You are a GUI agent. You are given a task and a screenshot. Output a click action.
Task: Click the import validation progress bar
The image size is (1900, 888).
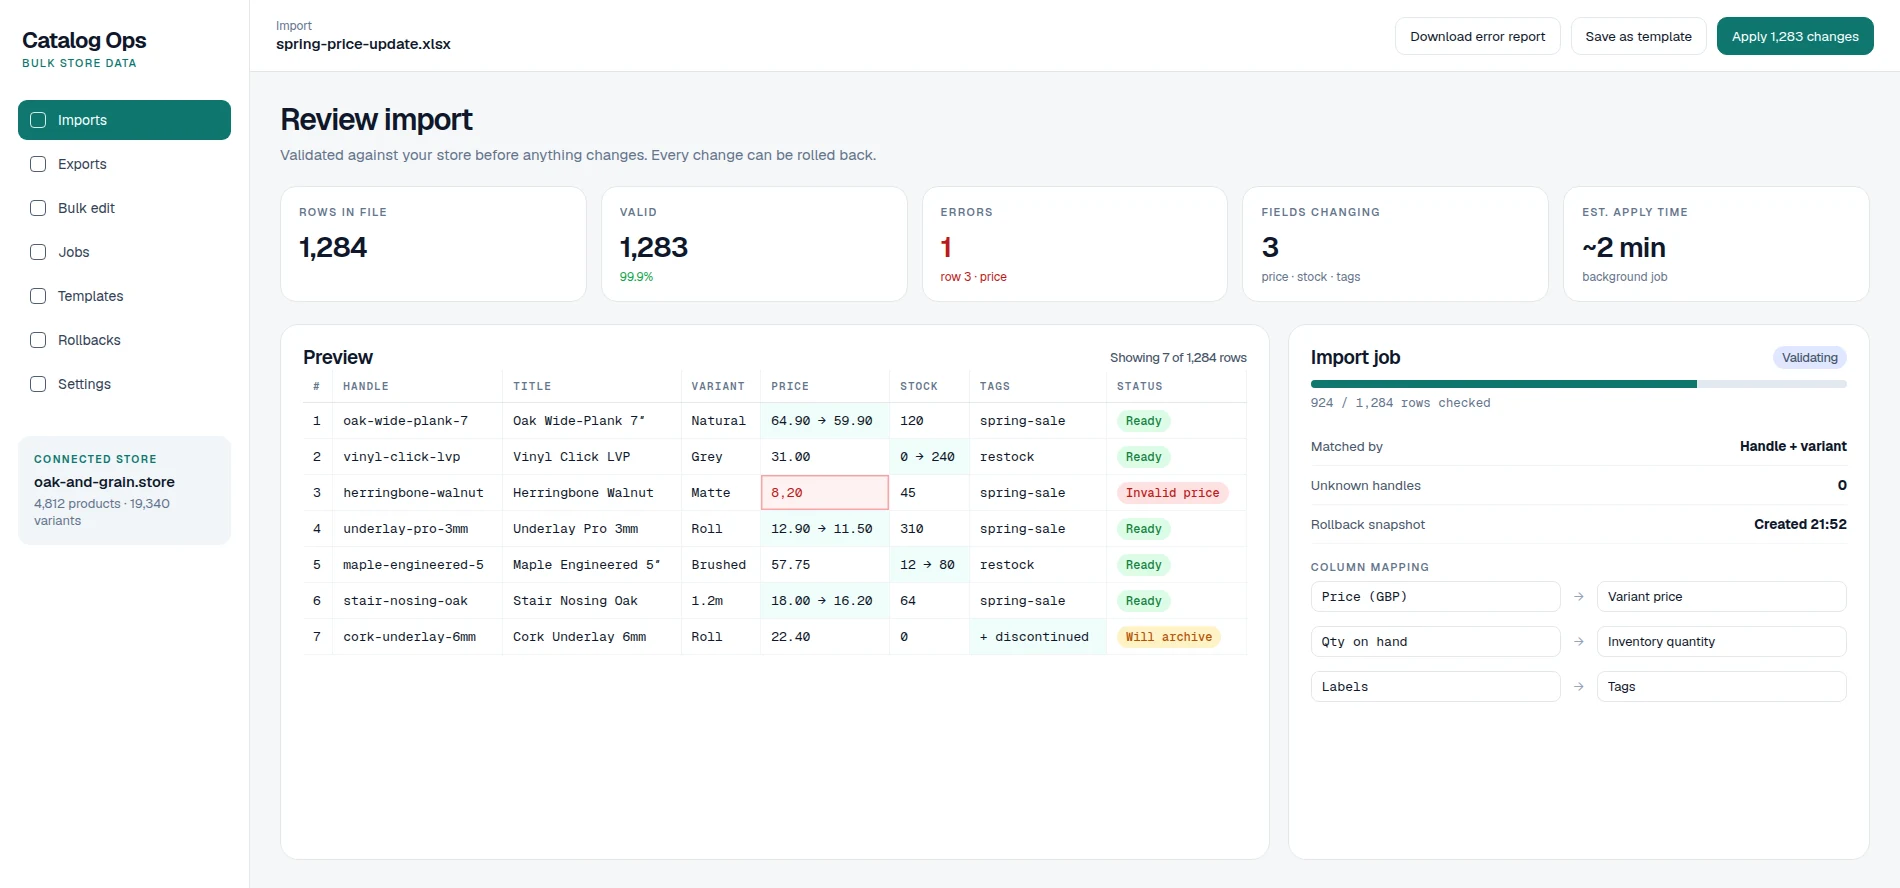(x=1578, y=384)
